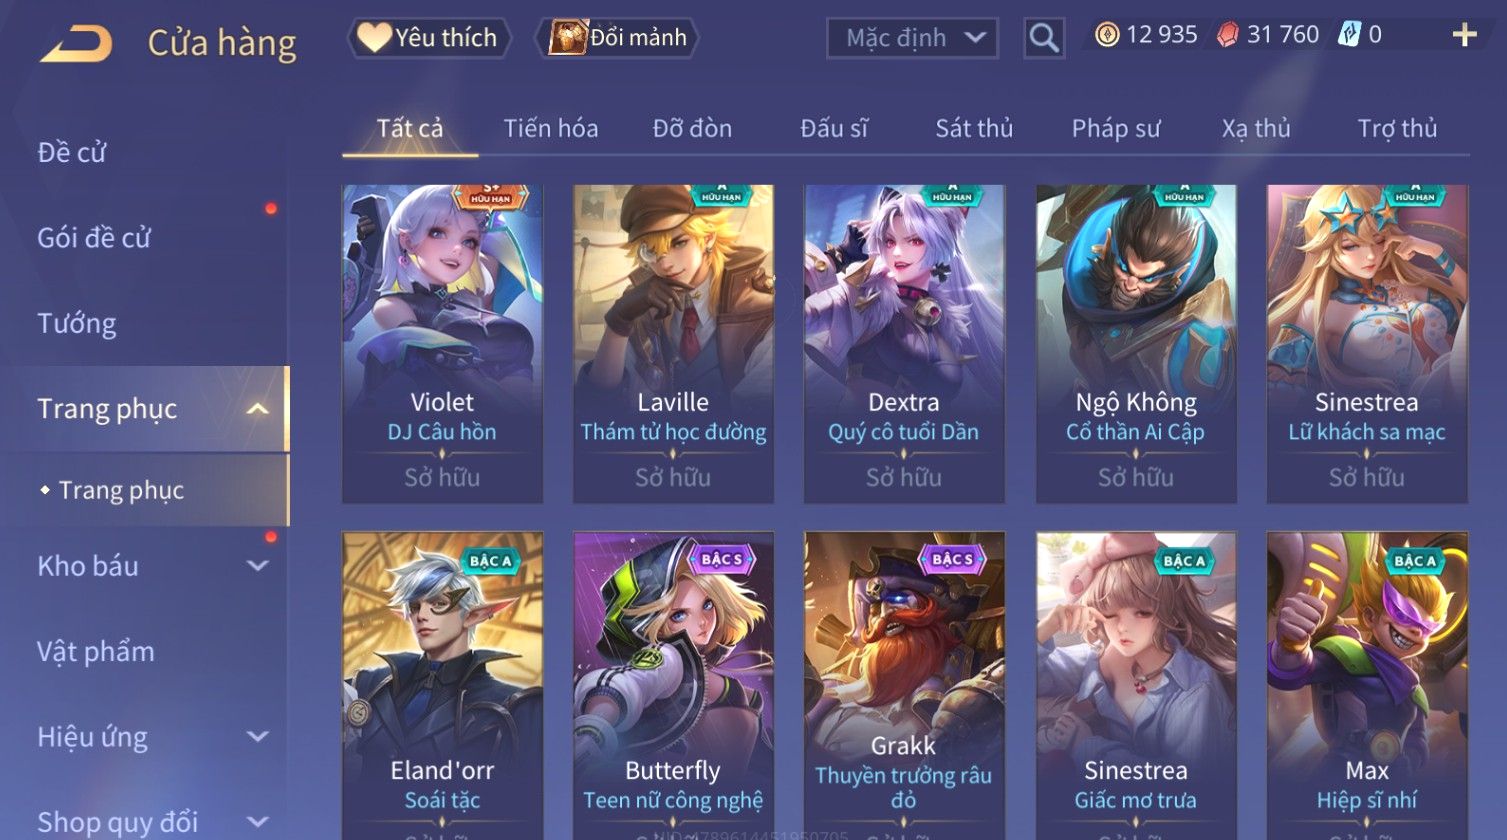Viewport: 1507px width, 840px height.
Task: Open Tướng in the sidebar
Action: pos(77,324)
